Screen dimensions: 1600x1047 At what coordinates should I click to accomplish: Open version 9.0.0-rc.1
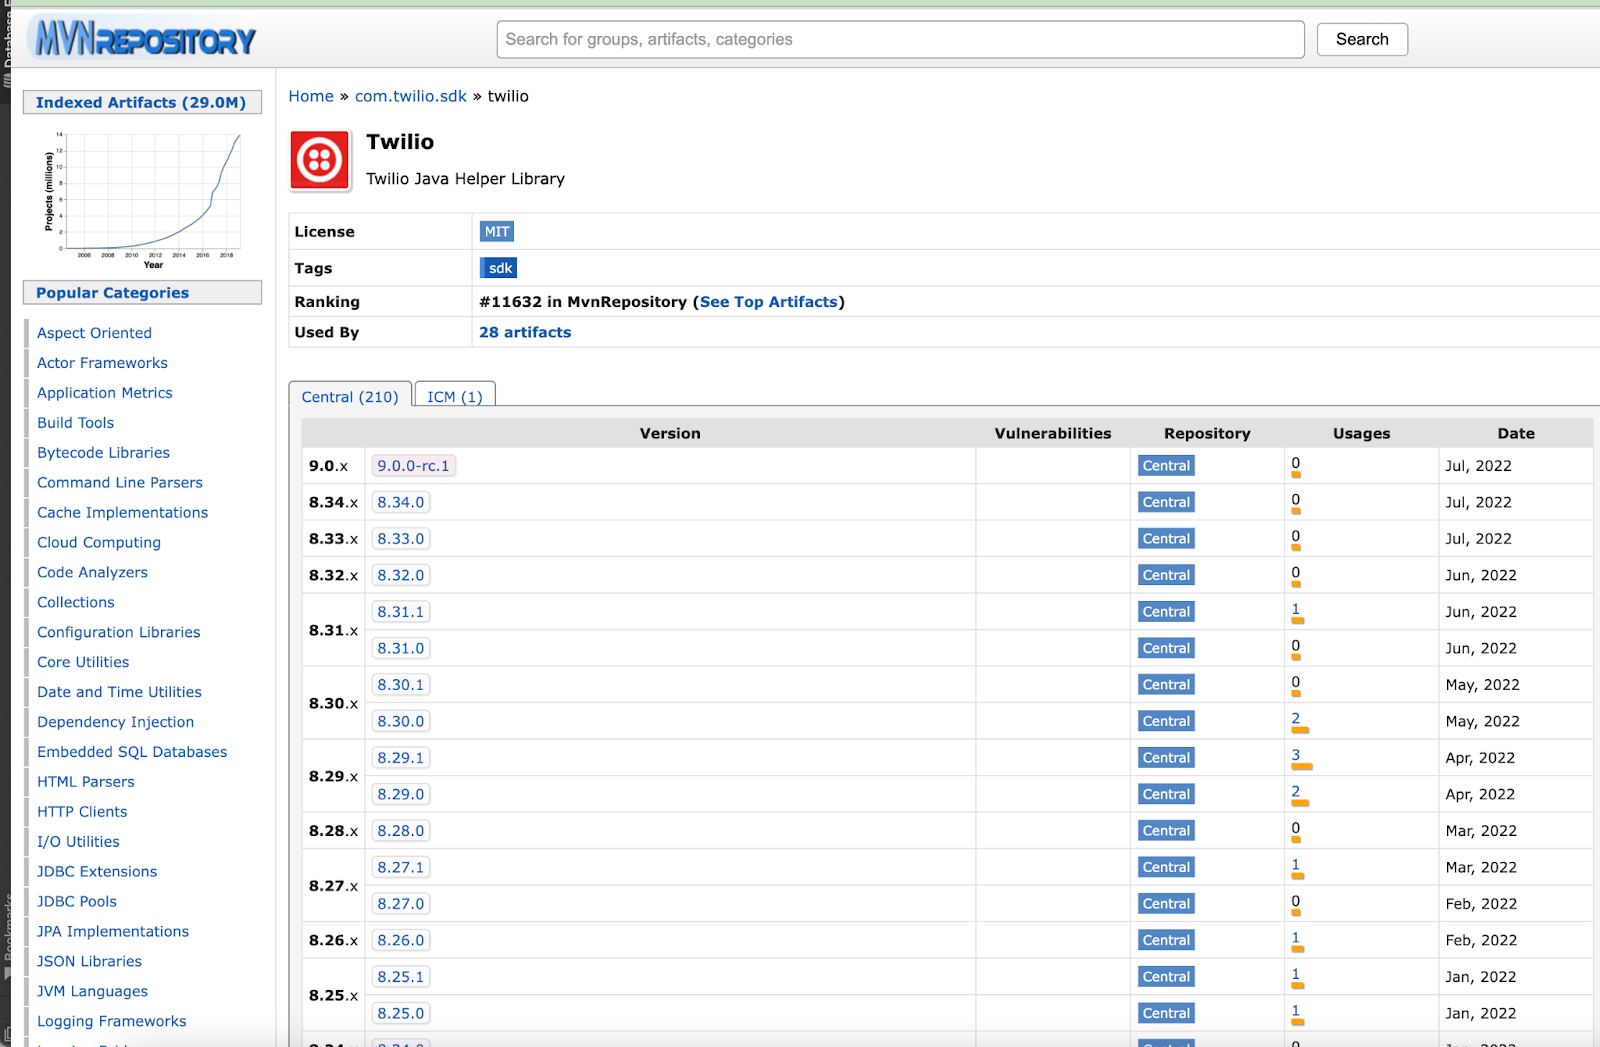(413, 466)
